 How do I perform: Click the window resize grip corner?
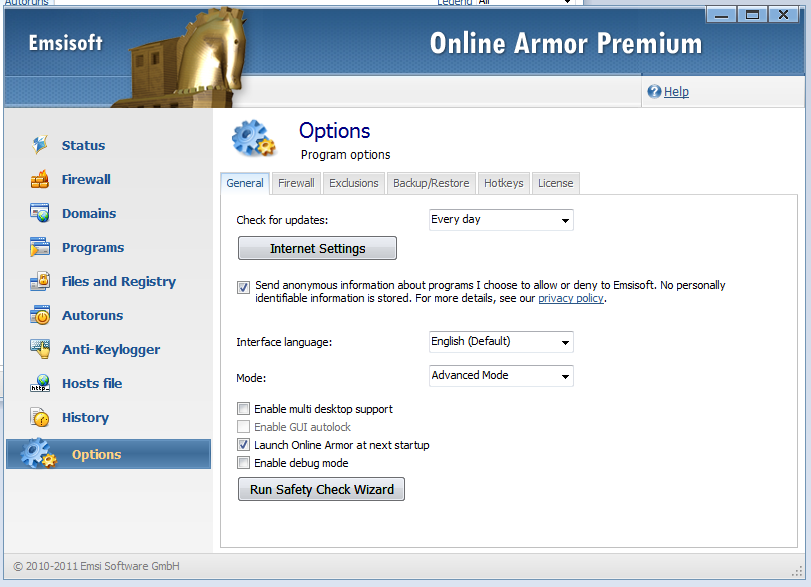point(797,571)
